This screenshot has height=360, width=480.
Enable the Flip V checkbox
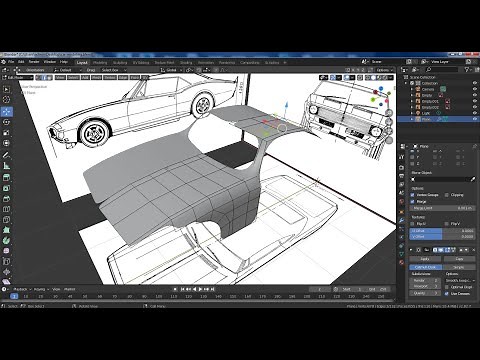click(447, 224)
